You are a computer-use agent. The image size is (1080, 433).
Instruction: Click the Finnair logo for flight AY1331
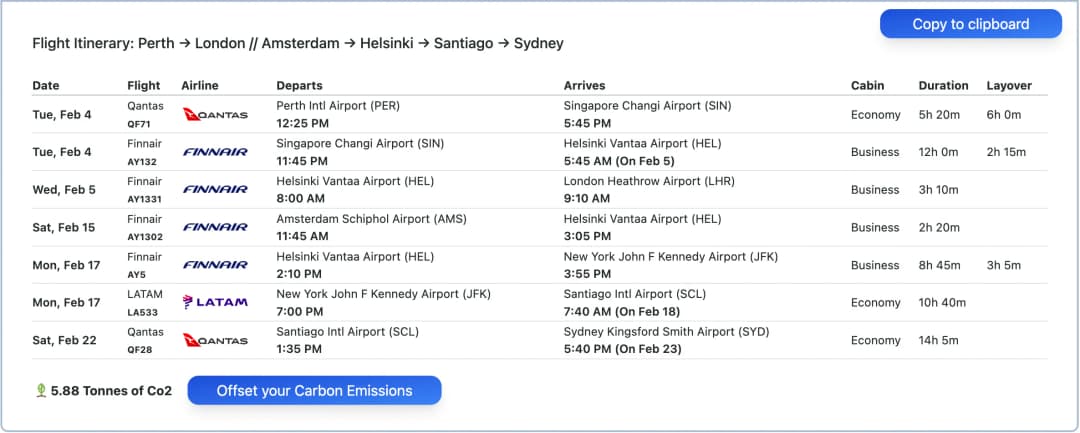[x=215, y=189]
